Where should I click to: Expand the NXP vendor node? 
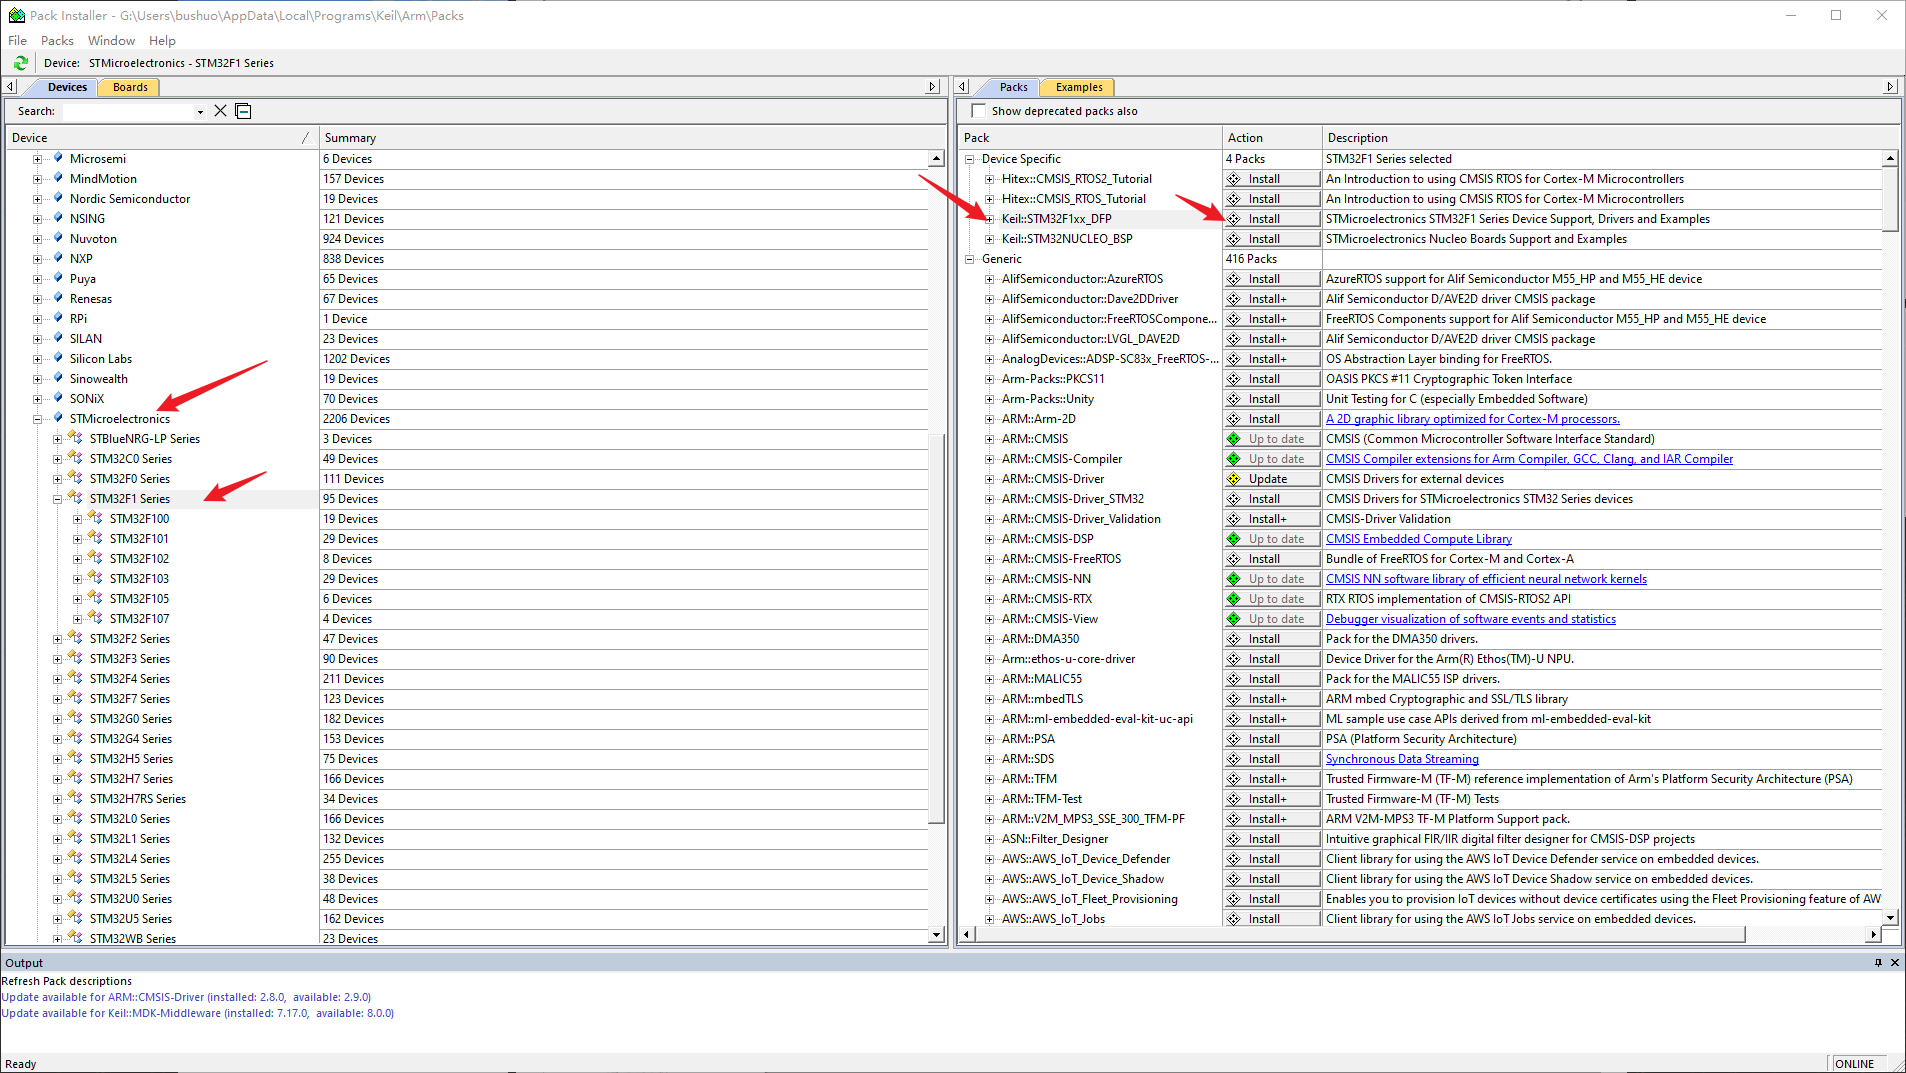(x=38, y=259)
